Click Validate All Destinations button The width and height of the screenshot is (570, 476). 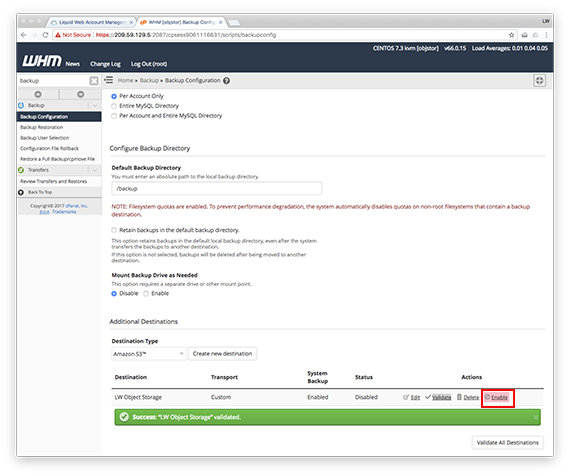tap(507, 443)
